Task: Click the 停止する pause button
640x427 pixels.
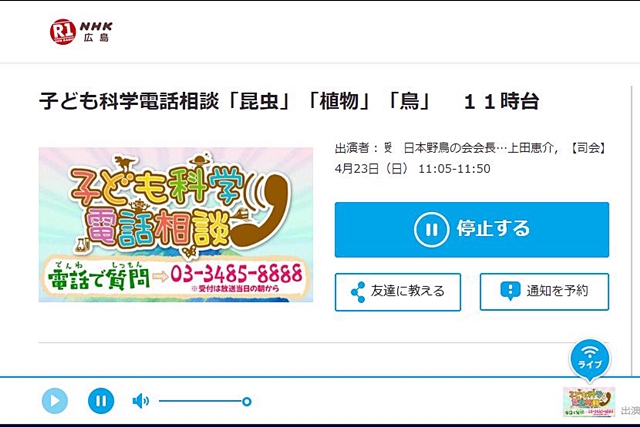Action: [x=472, y=229]
